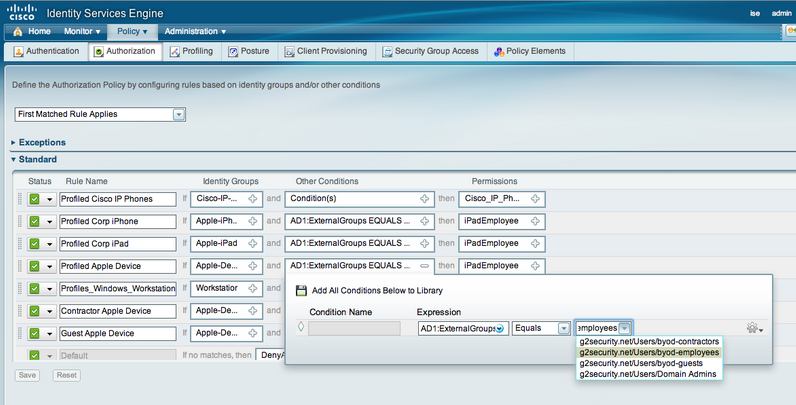This screenshot has height=405, width=796.
Task: Open the AD1:ExternalGroups attribute dropdown
Action: (x=500, y=328)
